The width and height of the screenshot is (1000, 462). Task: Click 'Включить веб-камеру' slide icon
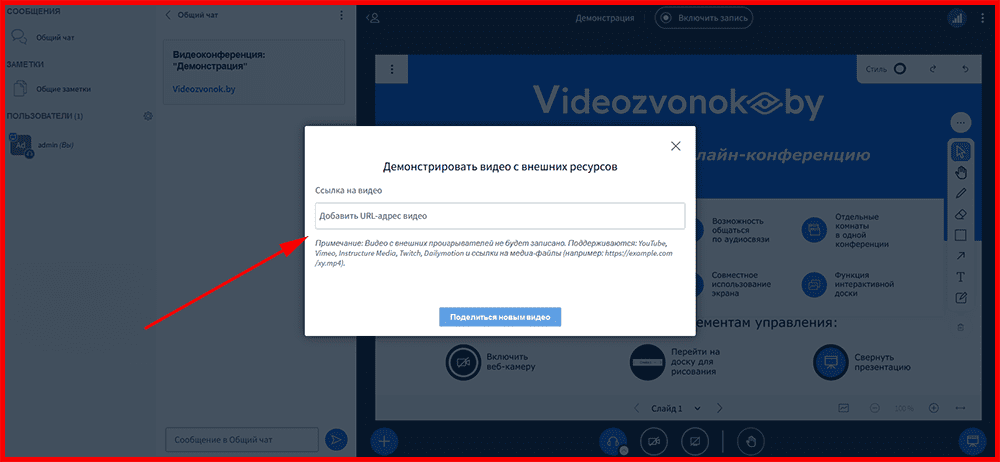463,362
